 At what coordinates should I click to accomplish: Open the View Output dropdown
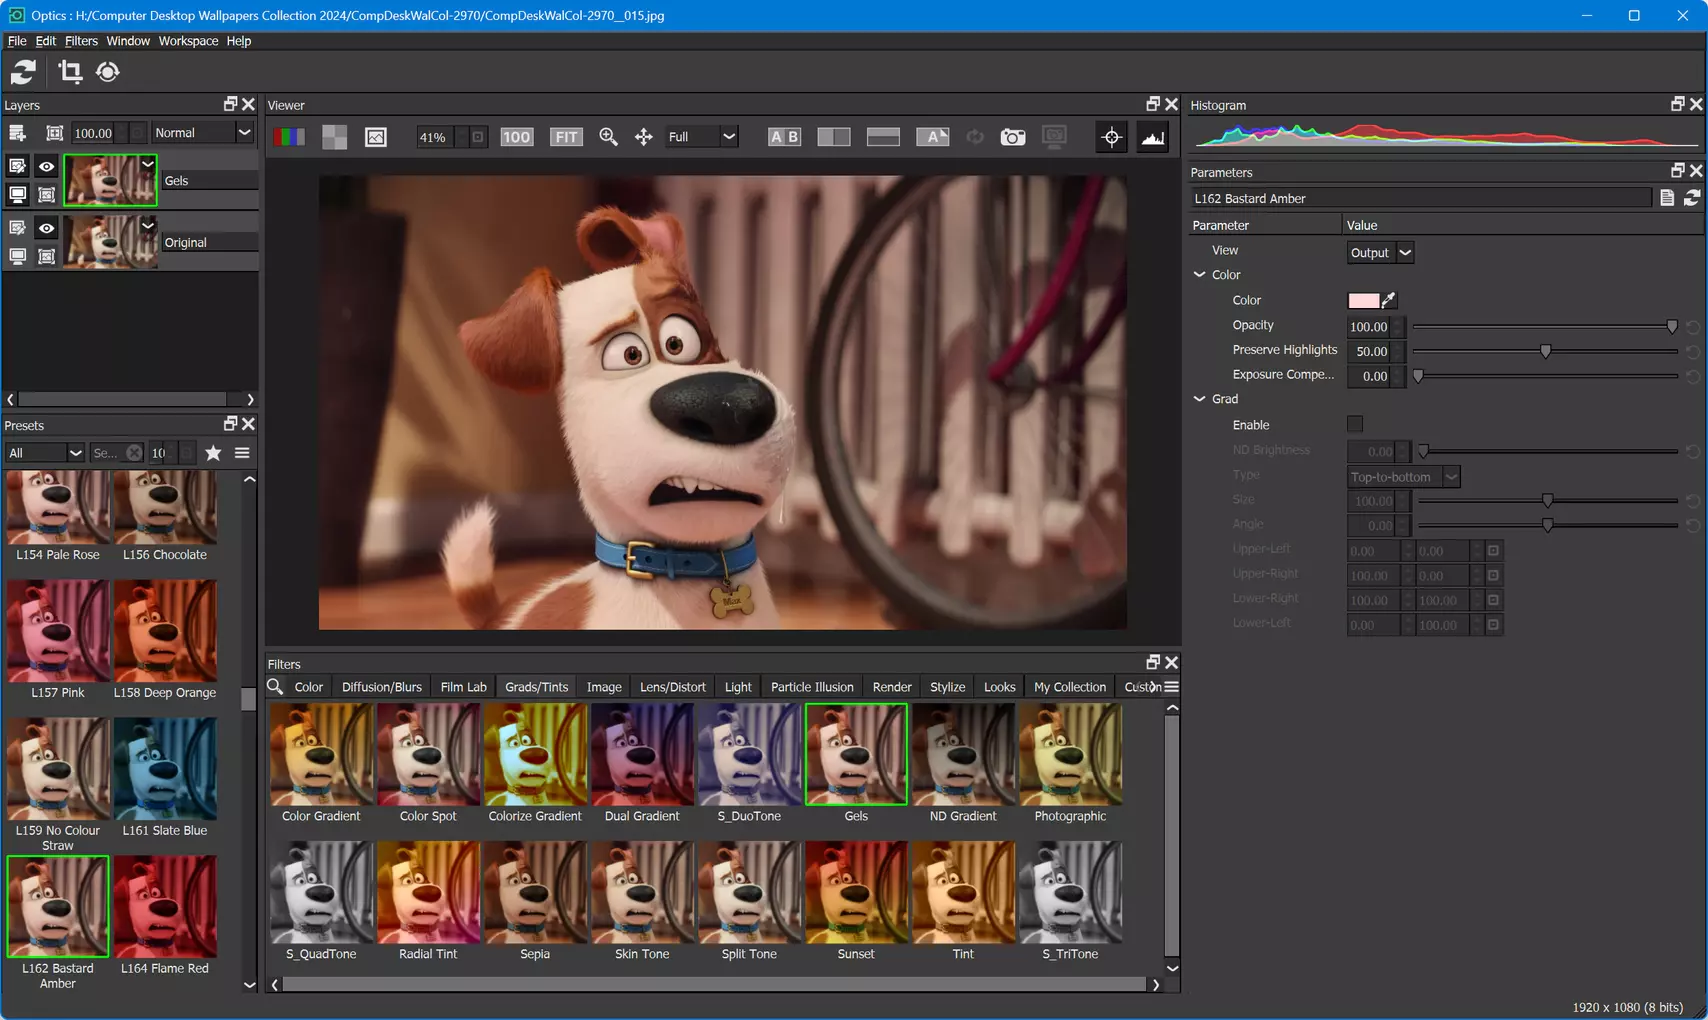tap(1381, 253)
